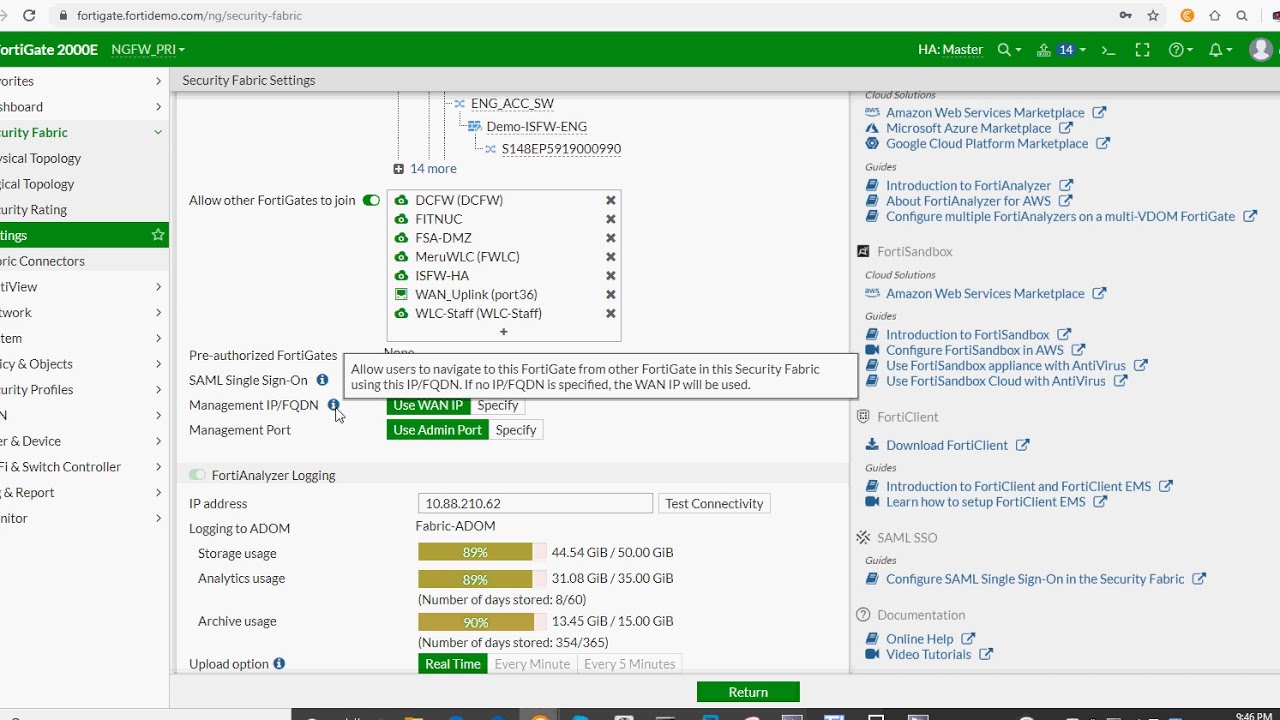Remove DCFW (DCFW) with its X icon
Screen dimensions: 1280x720
coord(611,200)
